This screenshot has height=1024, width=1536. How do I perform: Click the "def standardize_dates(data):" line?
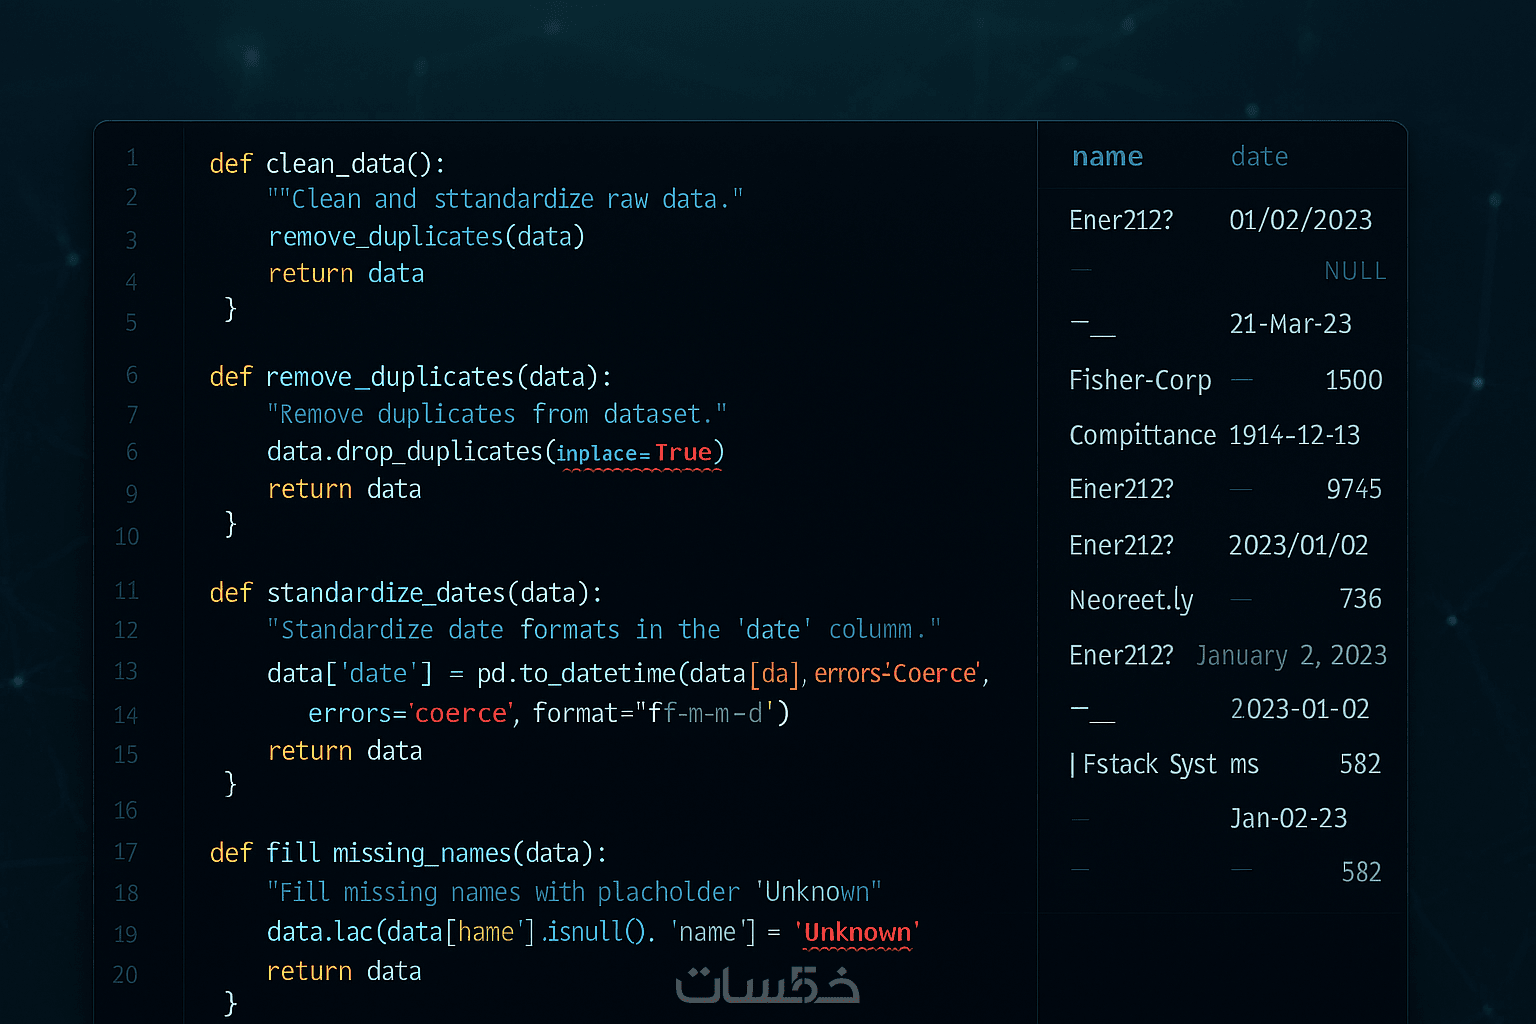click(x=406, y=593)
